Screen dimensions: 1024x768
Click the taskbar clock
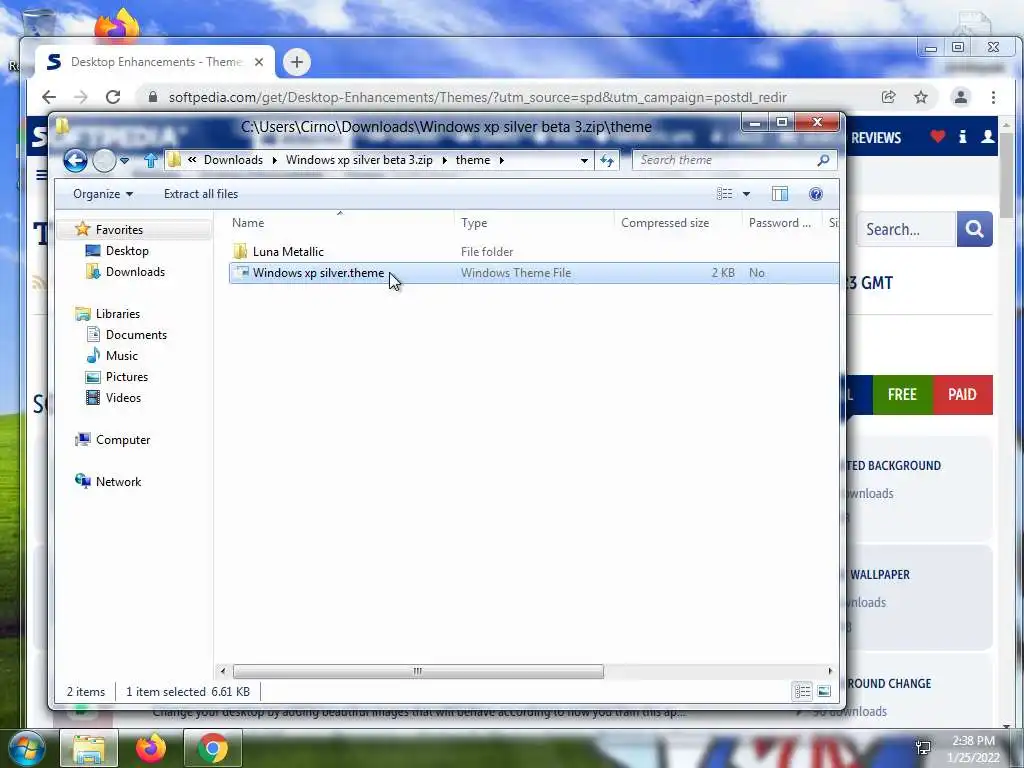coord(973,748)
